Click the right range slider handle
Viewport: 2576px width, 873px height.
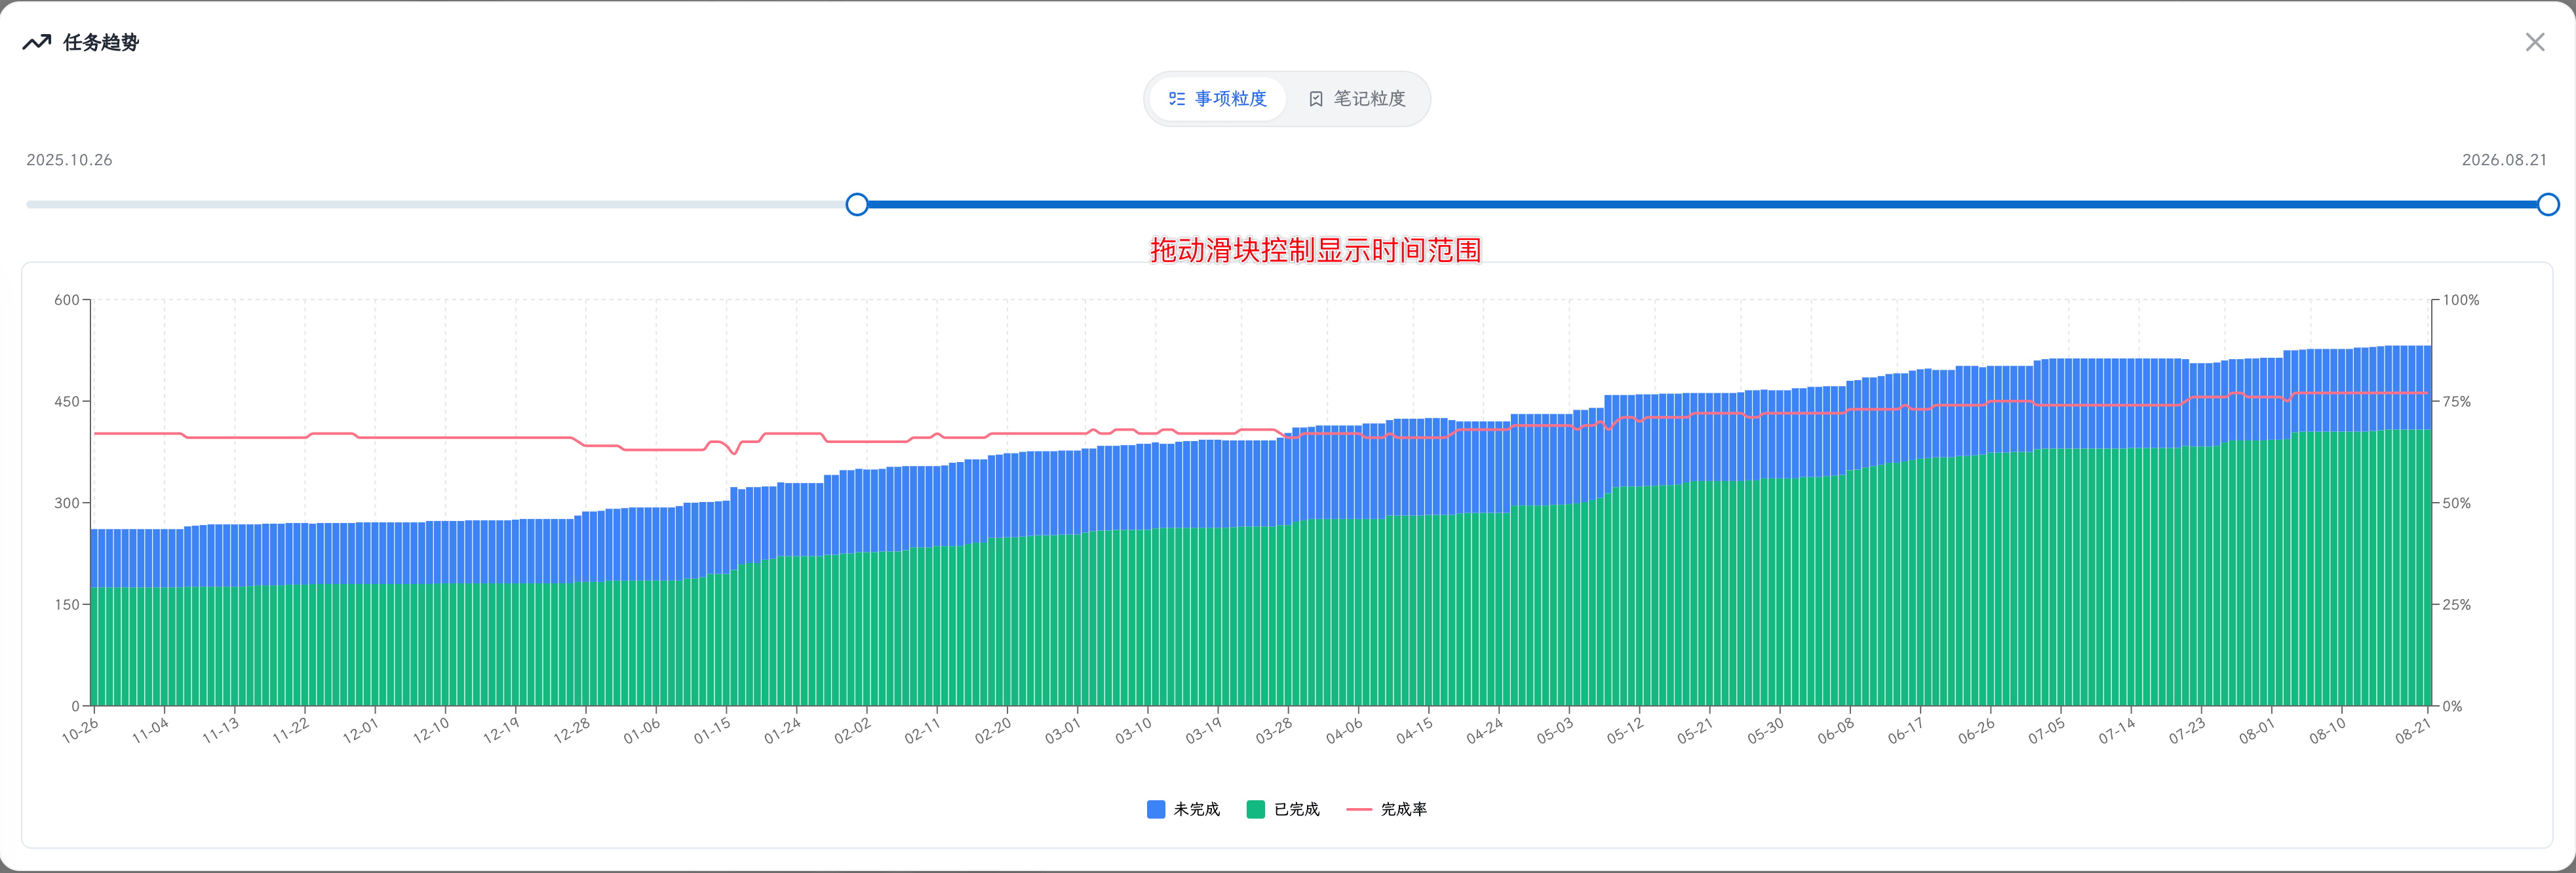2548,204
